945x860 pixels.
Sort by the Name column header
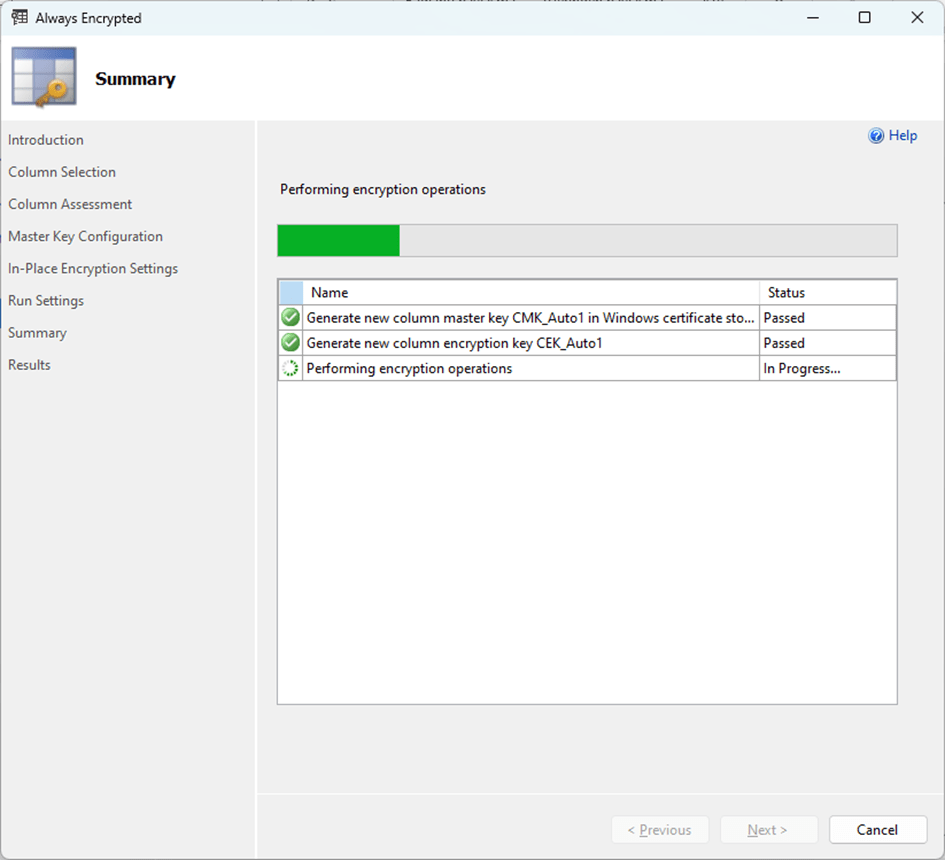coord(530,293)
